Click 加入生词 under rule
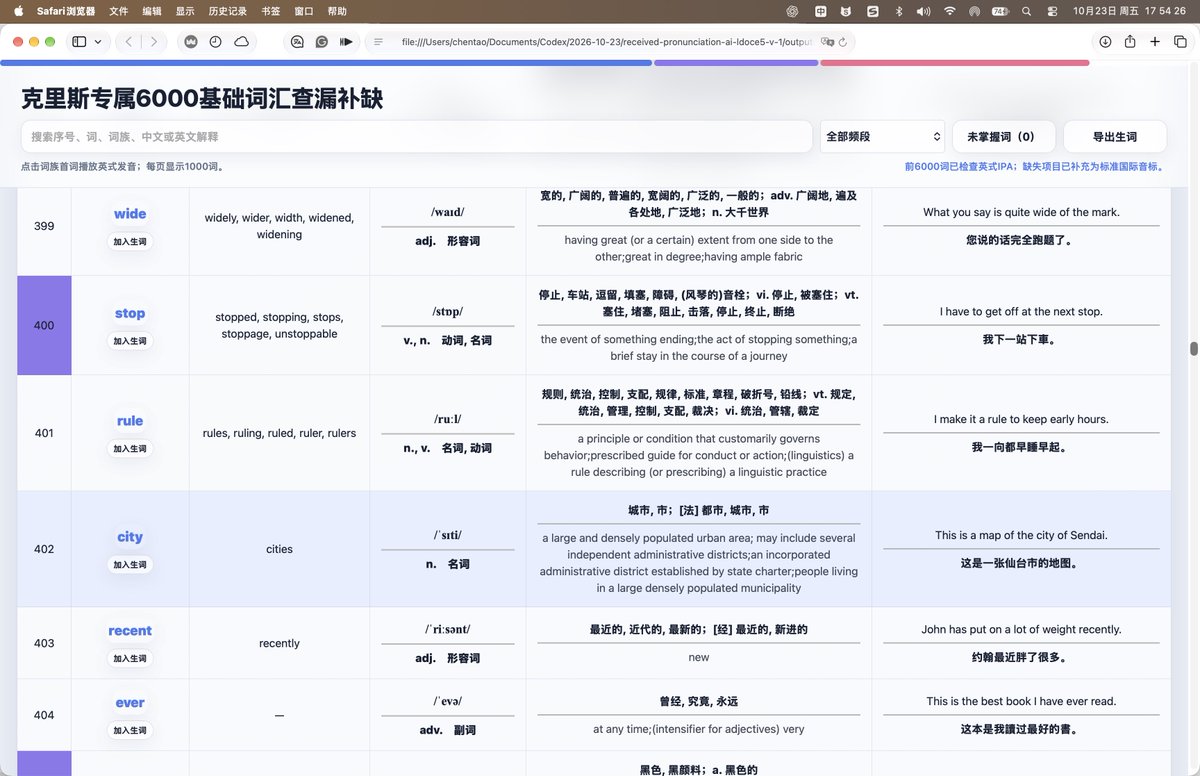The width and height of the screenshot is (1200, 776). coord(130,448)
